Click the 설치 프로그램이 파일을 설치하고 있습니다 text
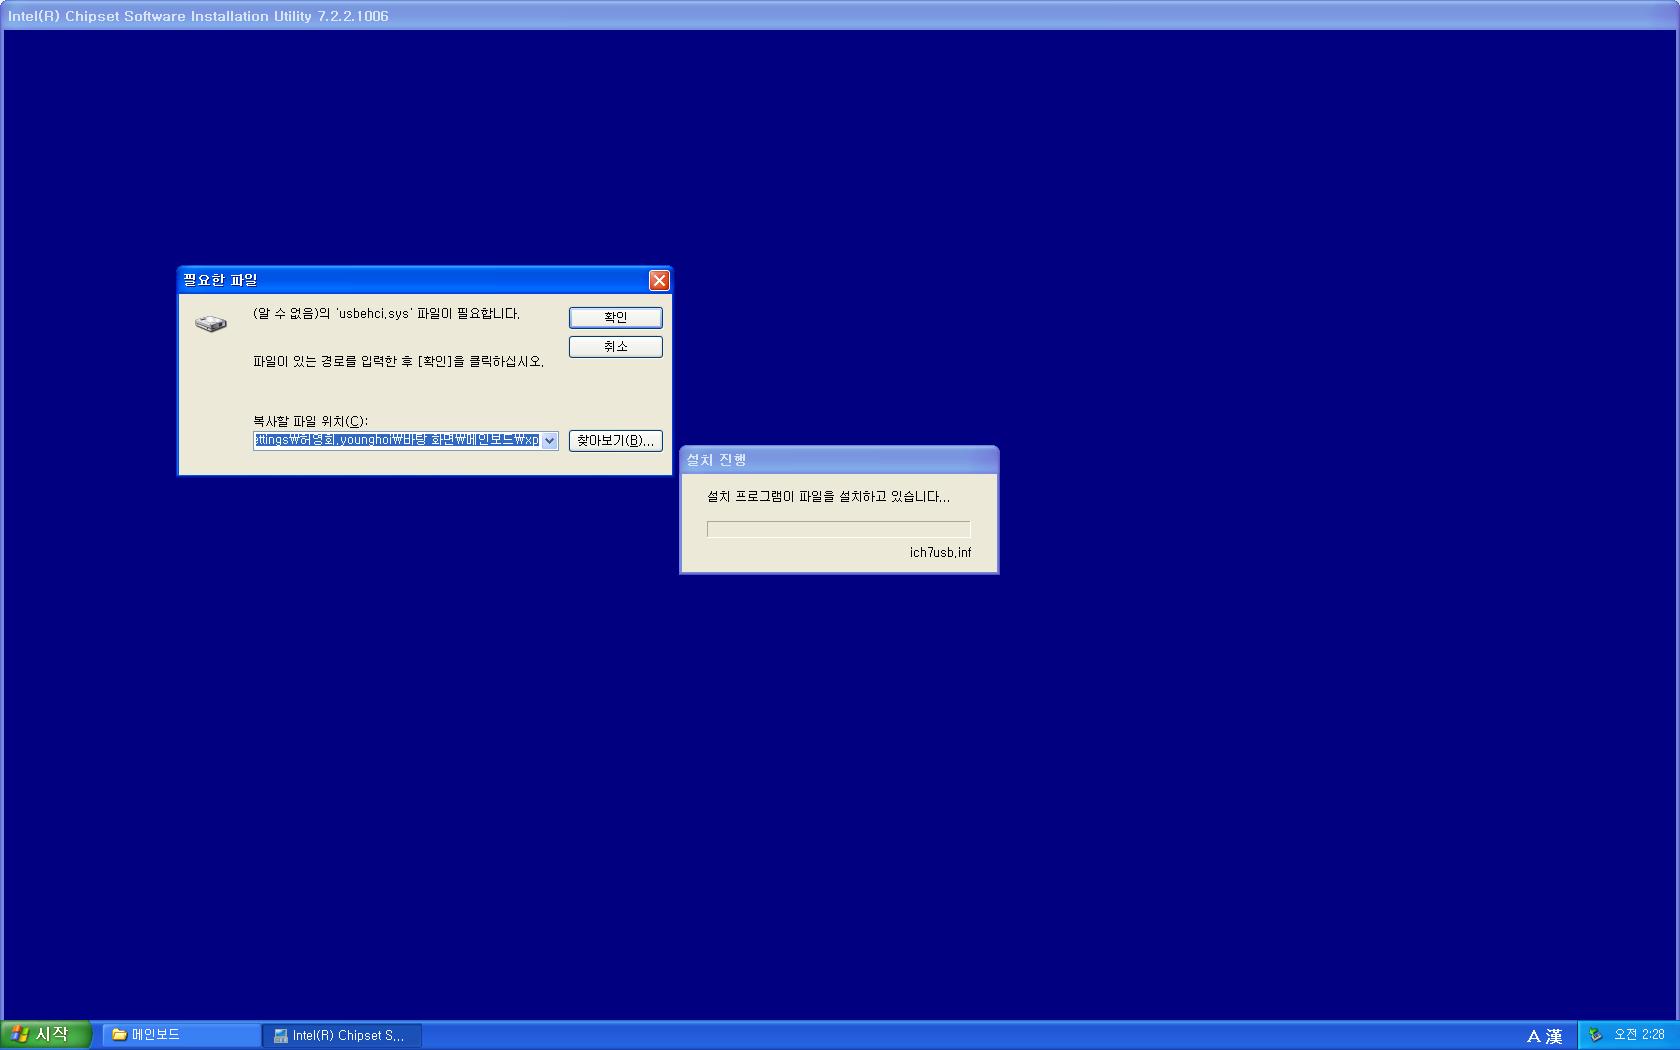The image size is (1680, 1050). click(x=828, y=496)
